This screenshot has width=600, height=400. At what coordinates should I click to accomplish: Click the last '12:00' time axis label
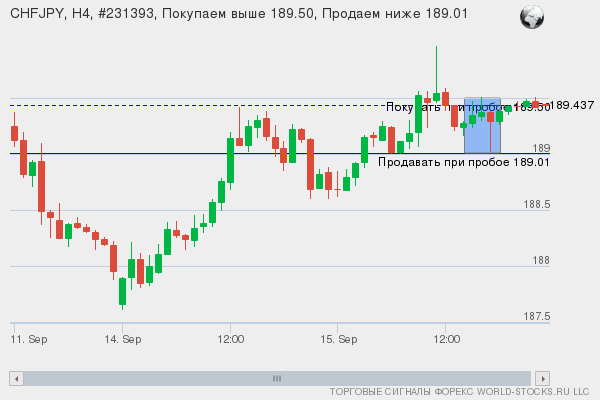(x=447, y=339)
